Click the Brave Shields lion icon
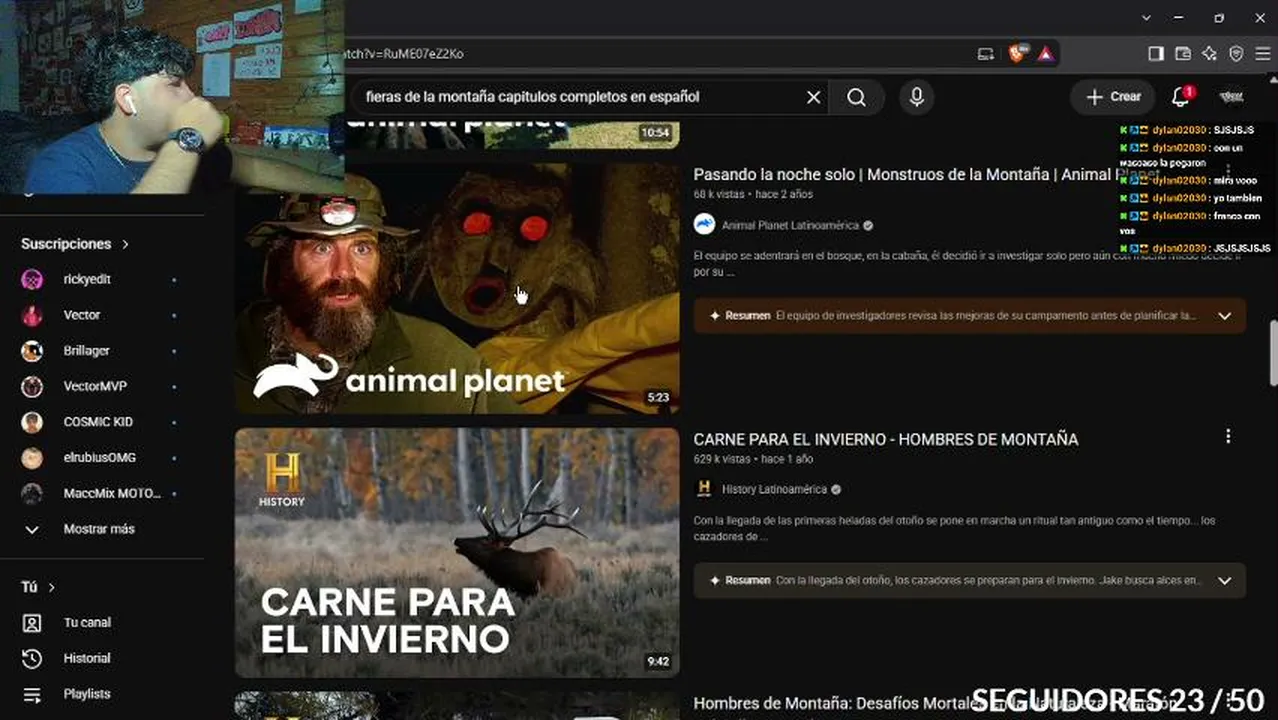This screenshot has height=720, width=1278. point(1017,54)
